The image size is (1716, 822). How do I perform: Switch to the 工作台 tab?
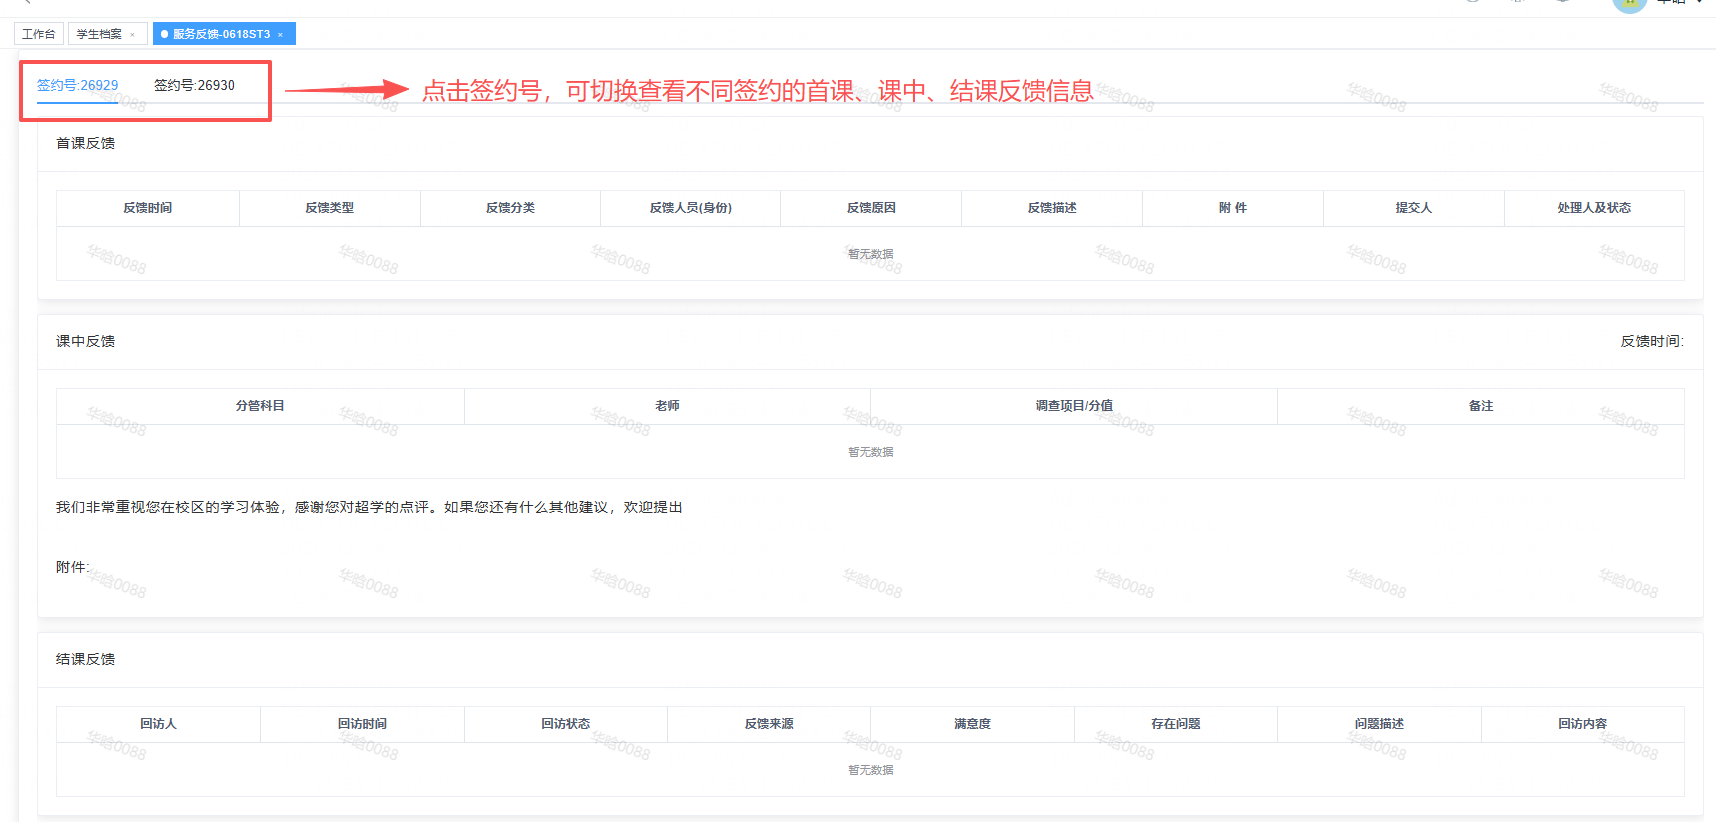tap(39, 34)
